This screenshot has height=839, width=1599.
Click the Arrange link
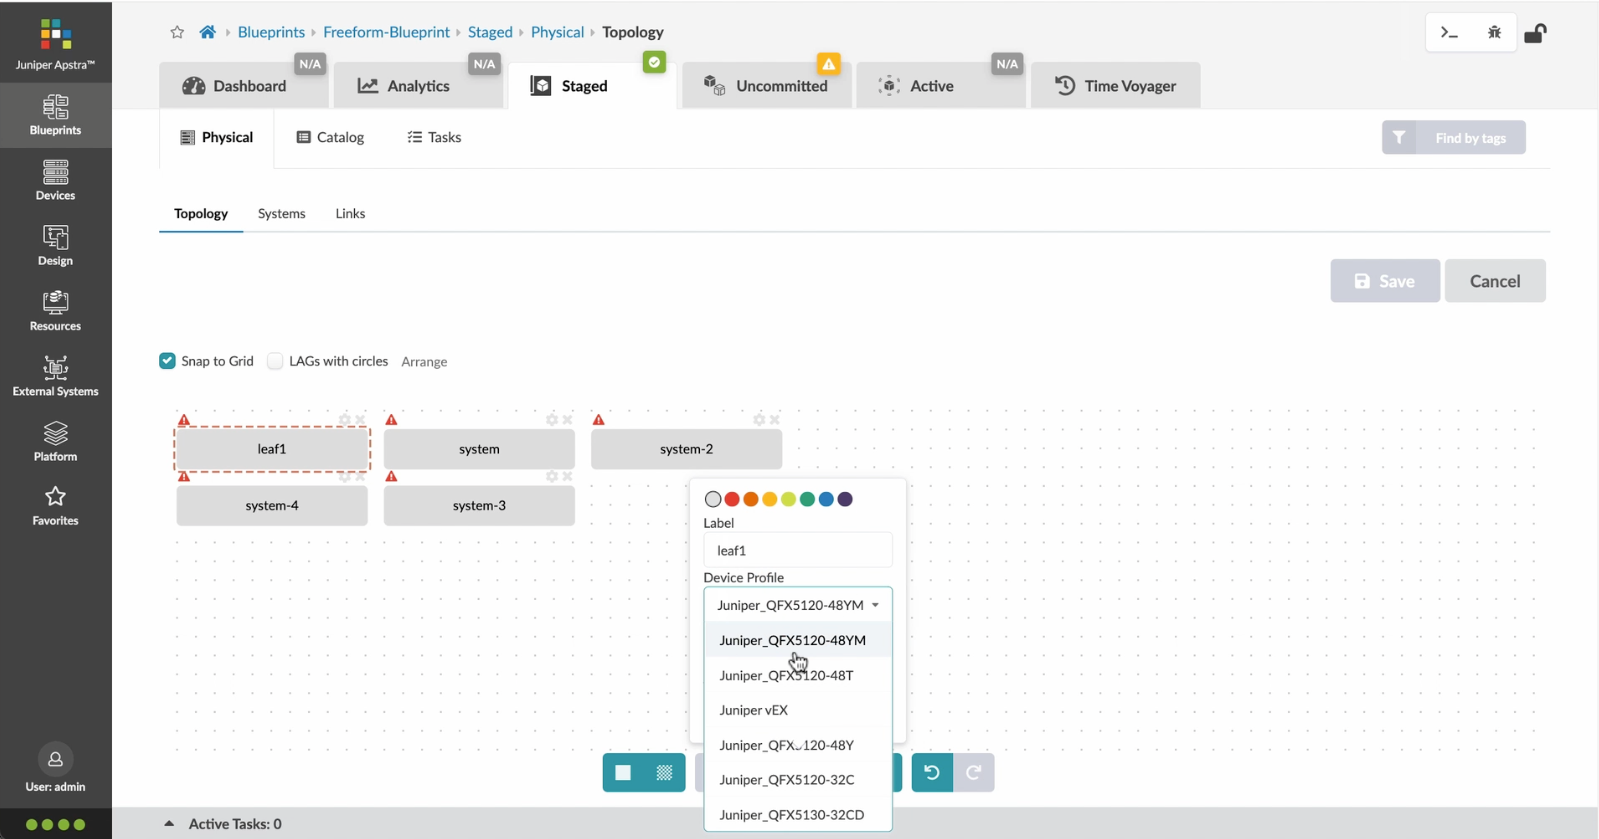[424, 362]
